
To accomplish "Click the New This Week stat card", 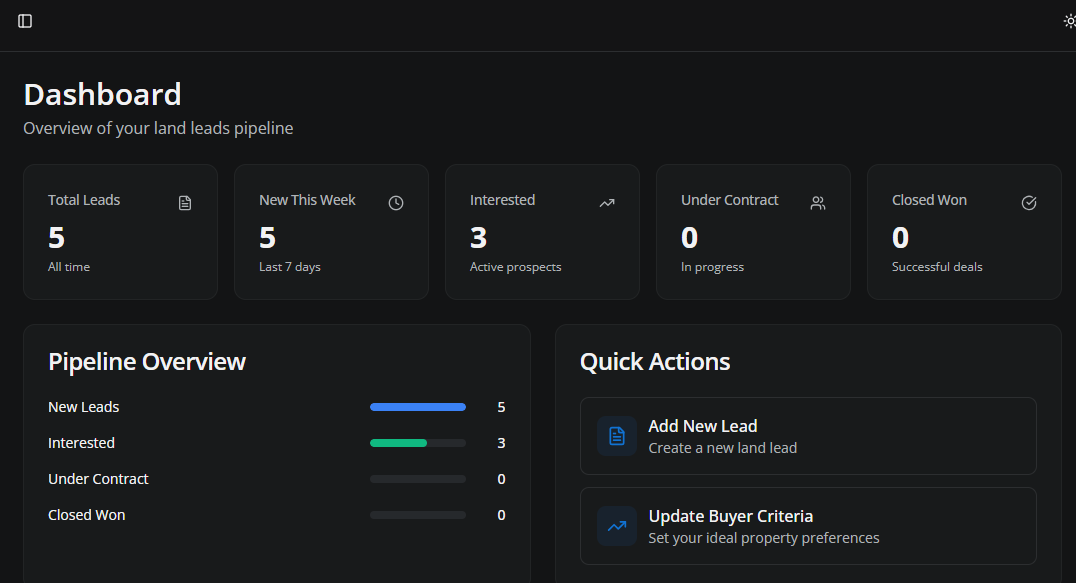I will [x=331, y=231].
